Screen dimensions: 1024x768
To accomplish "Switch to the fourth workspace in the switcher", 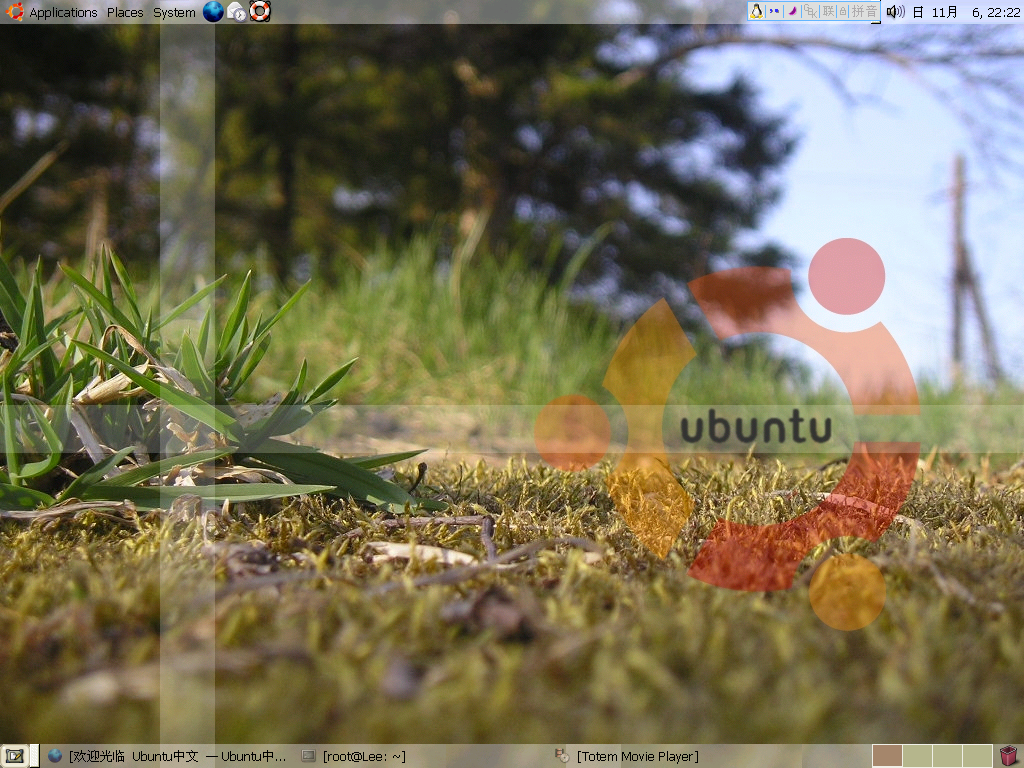I will [978, 756].
